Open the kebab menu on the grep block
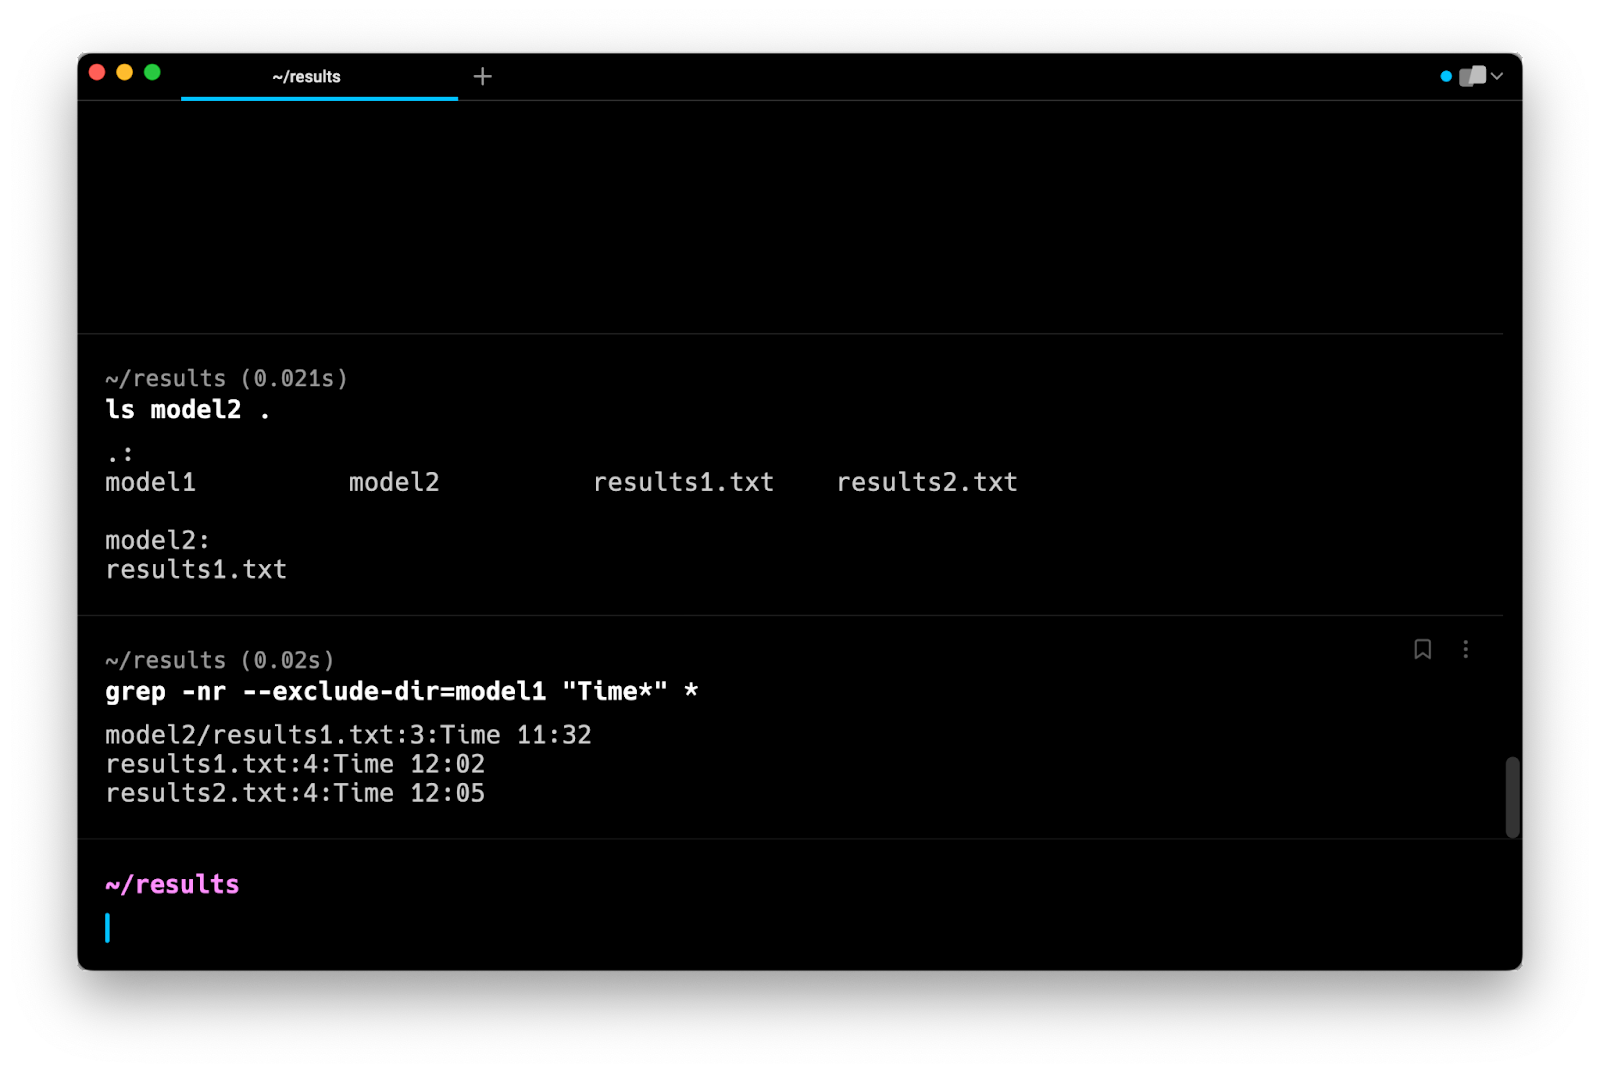This screenshot has width=1600, height=1073. pyautogui.click(x=1466, y=649)
